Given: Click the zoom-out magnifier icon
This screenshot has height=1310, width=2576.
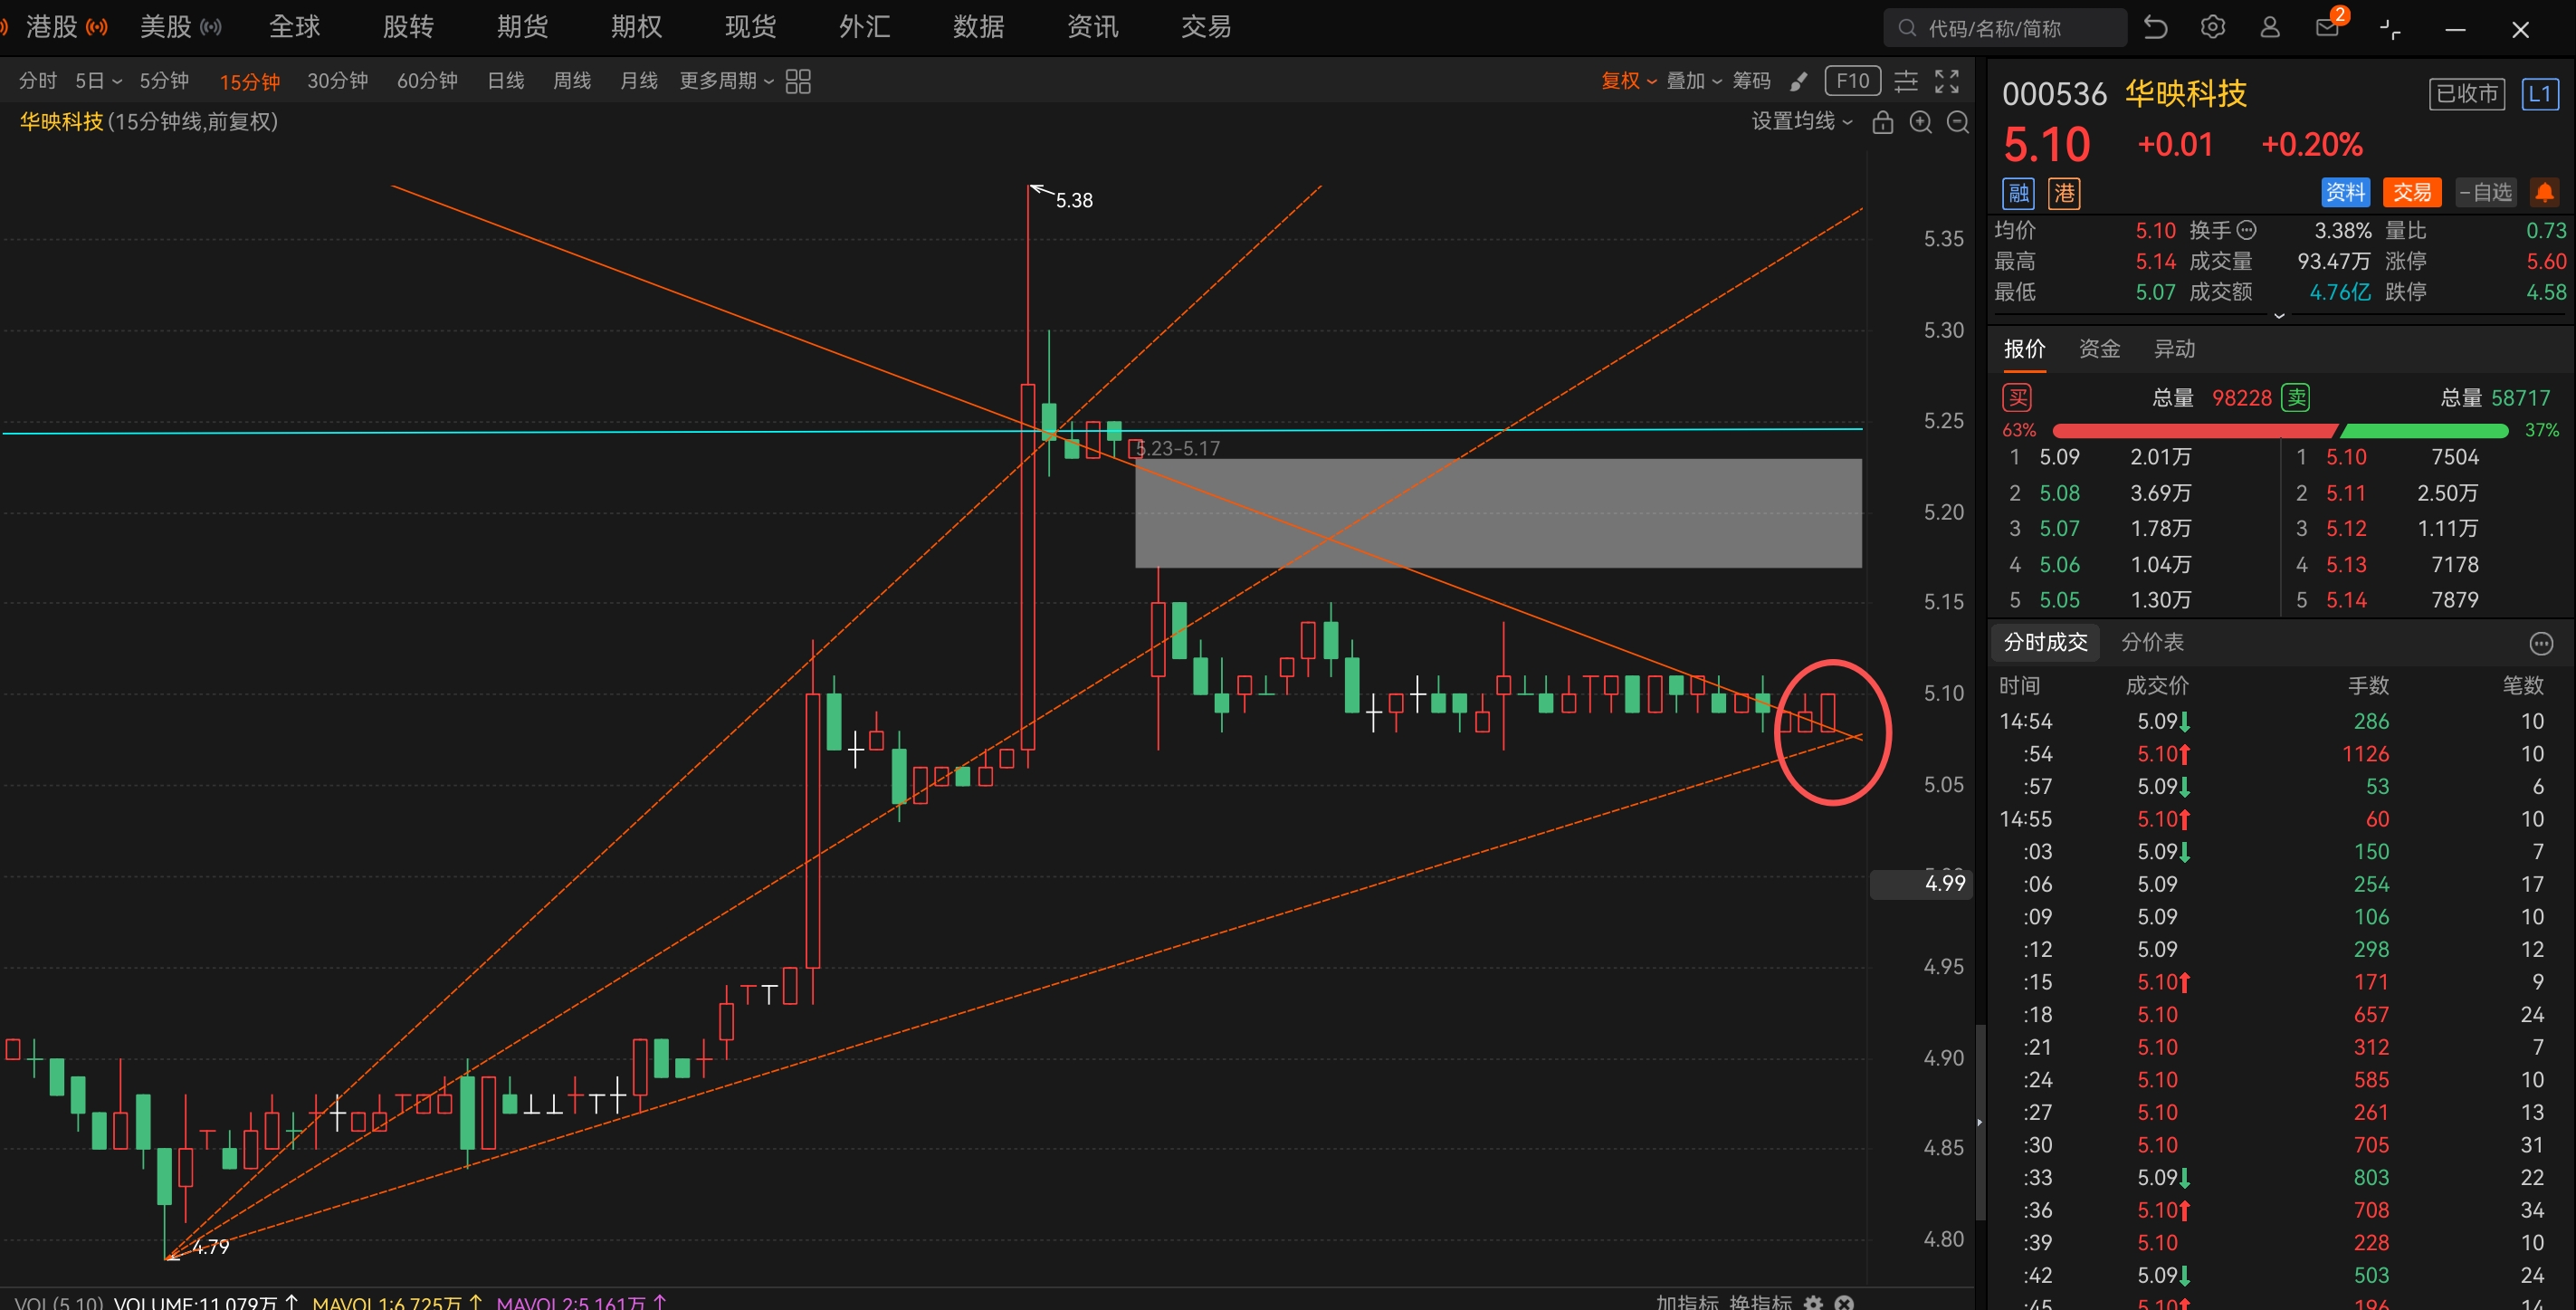Looking at the screenshot, I should 1958,122.
